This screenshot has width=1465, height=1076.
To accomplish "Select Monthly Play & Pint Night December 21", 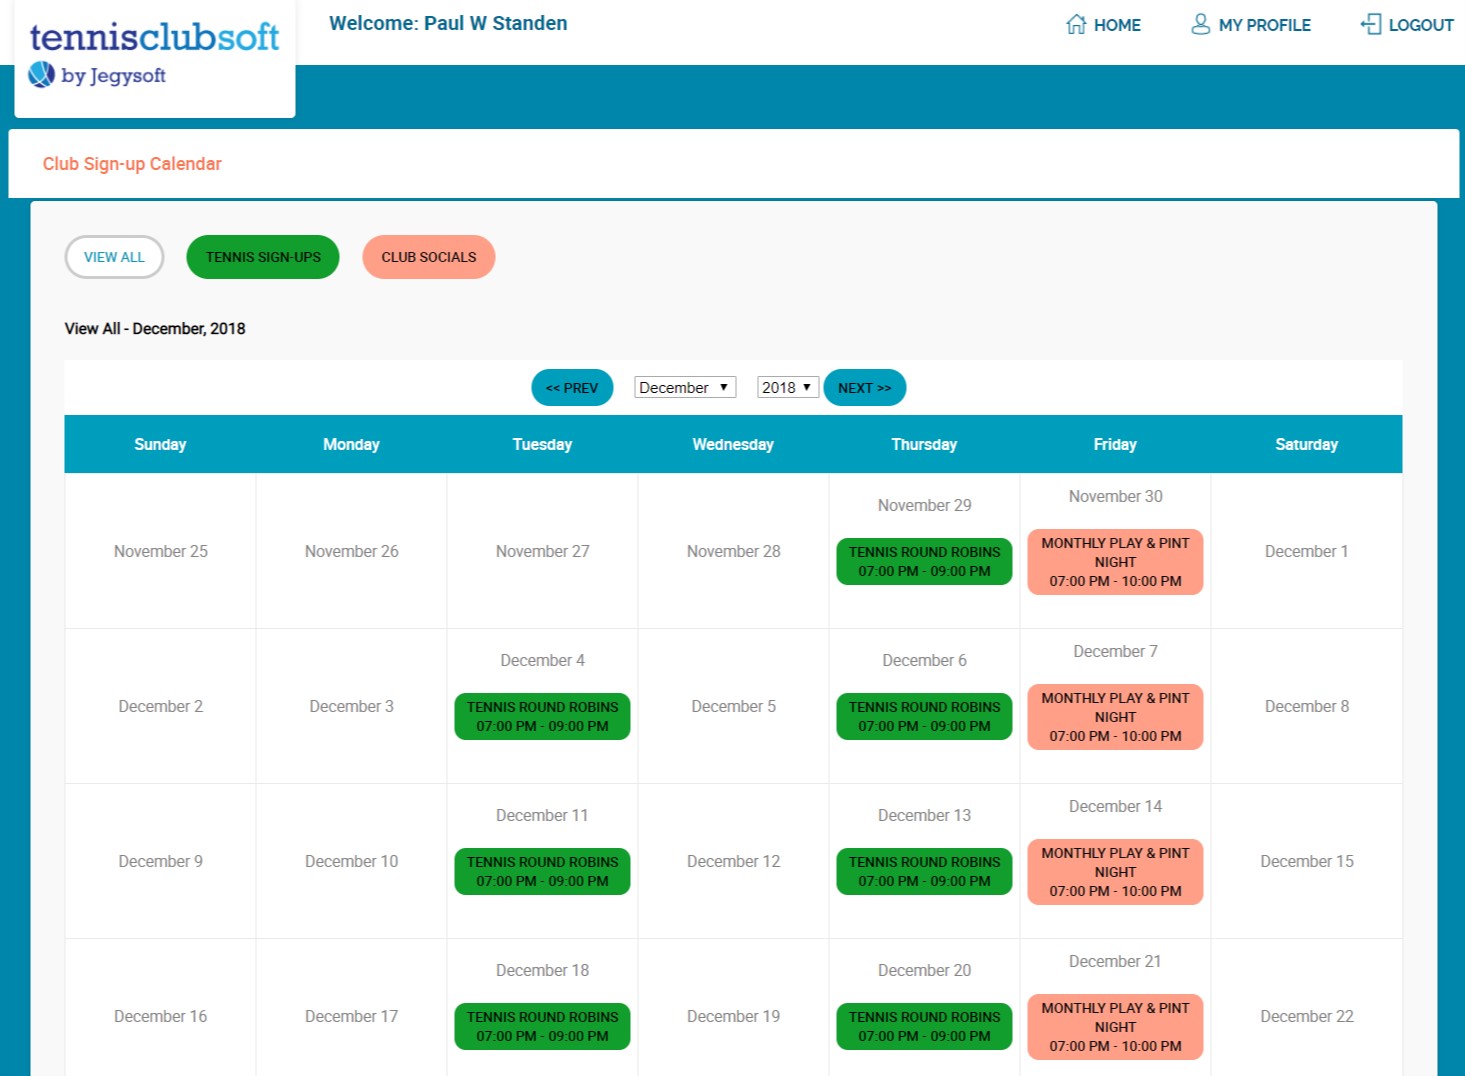I will 1115,1027.
